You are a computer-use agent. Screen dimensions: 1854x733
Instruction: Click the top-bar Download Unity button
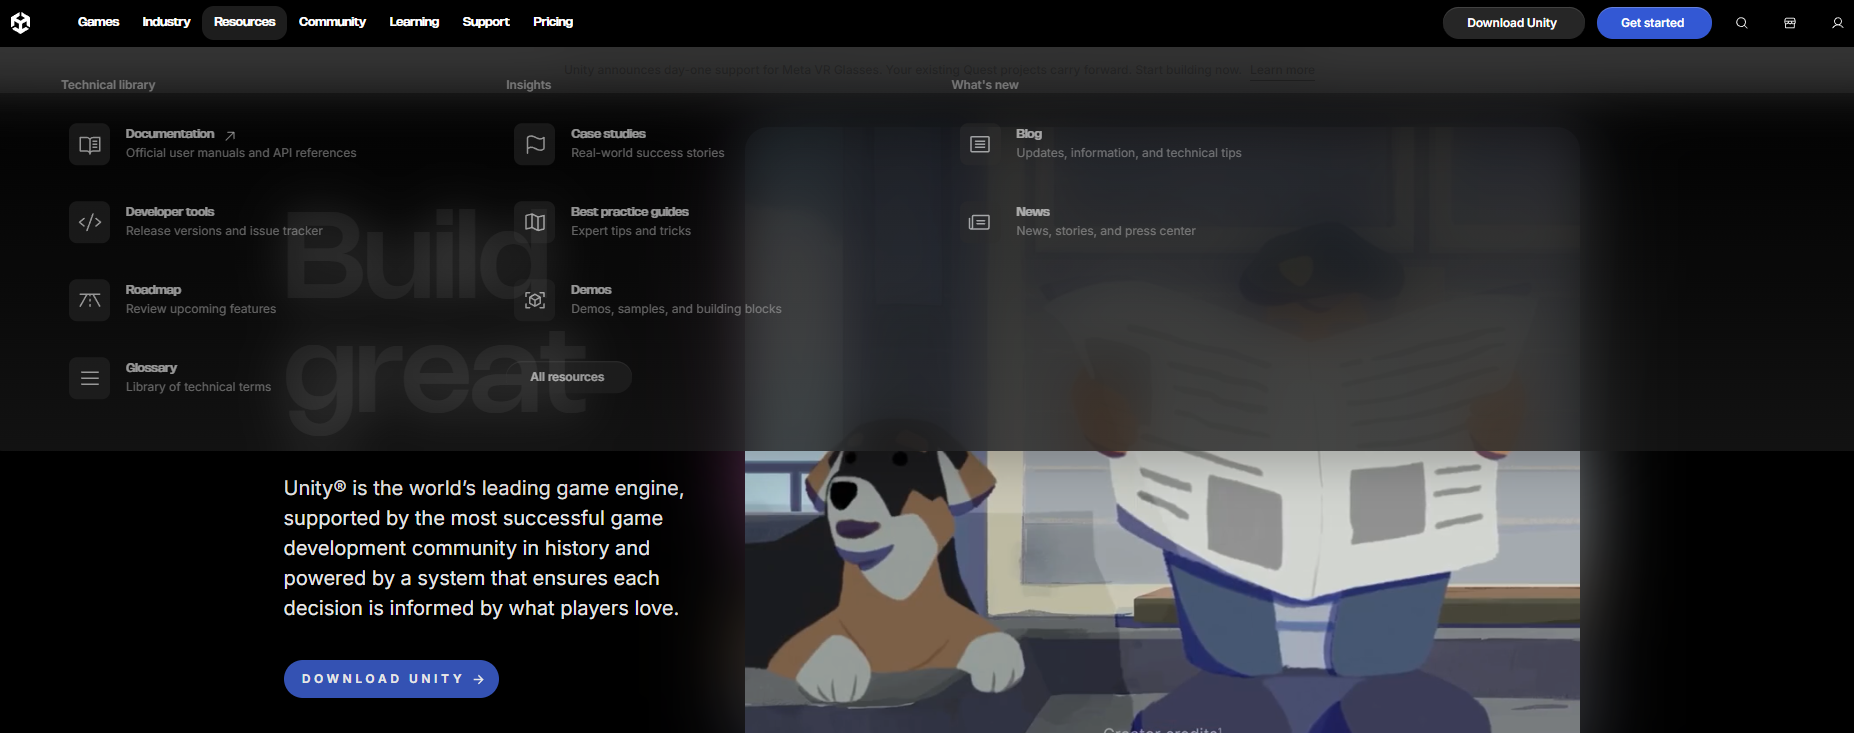pyautogui.click(x=1513, y=23)
